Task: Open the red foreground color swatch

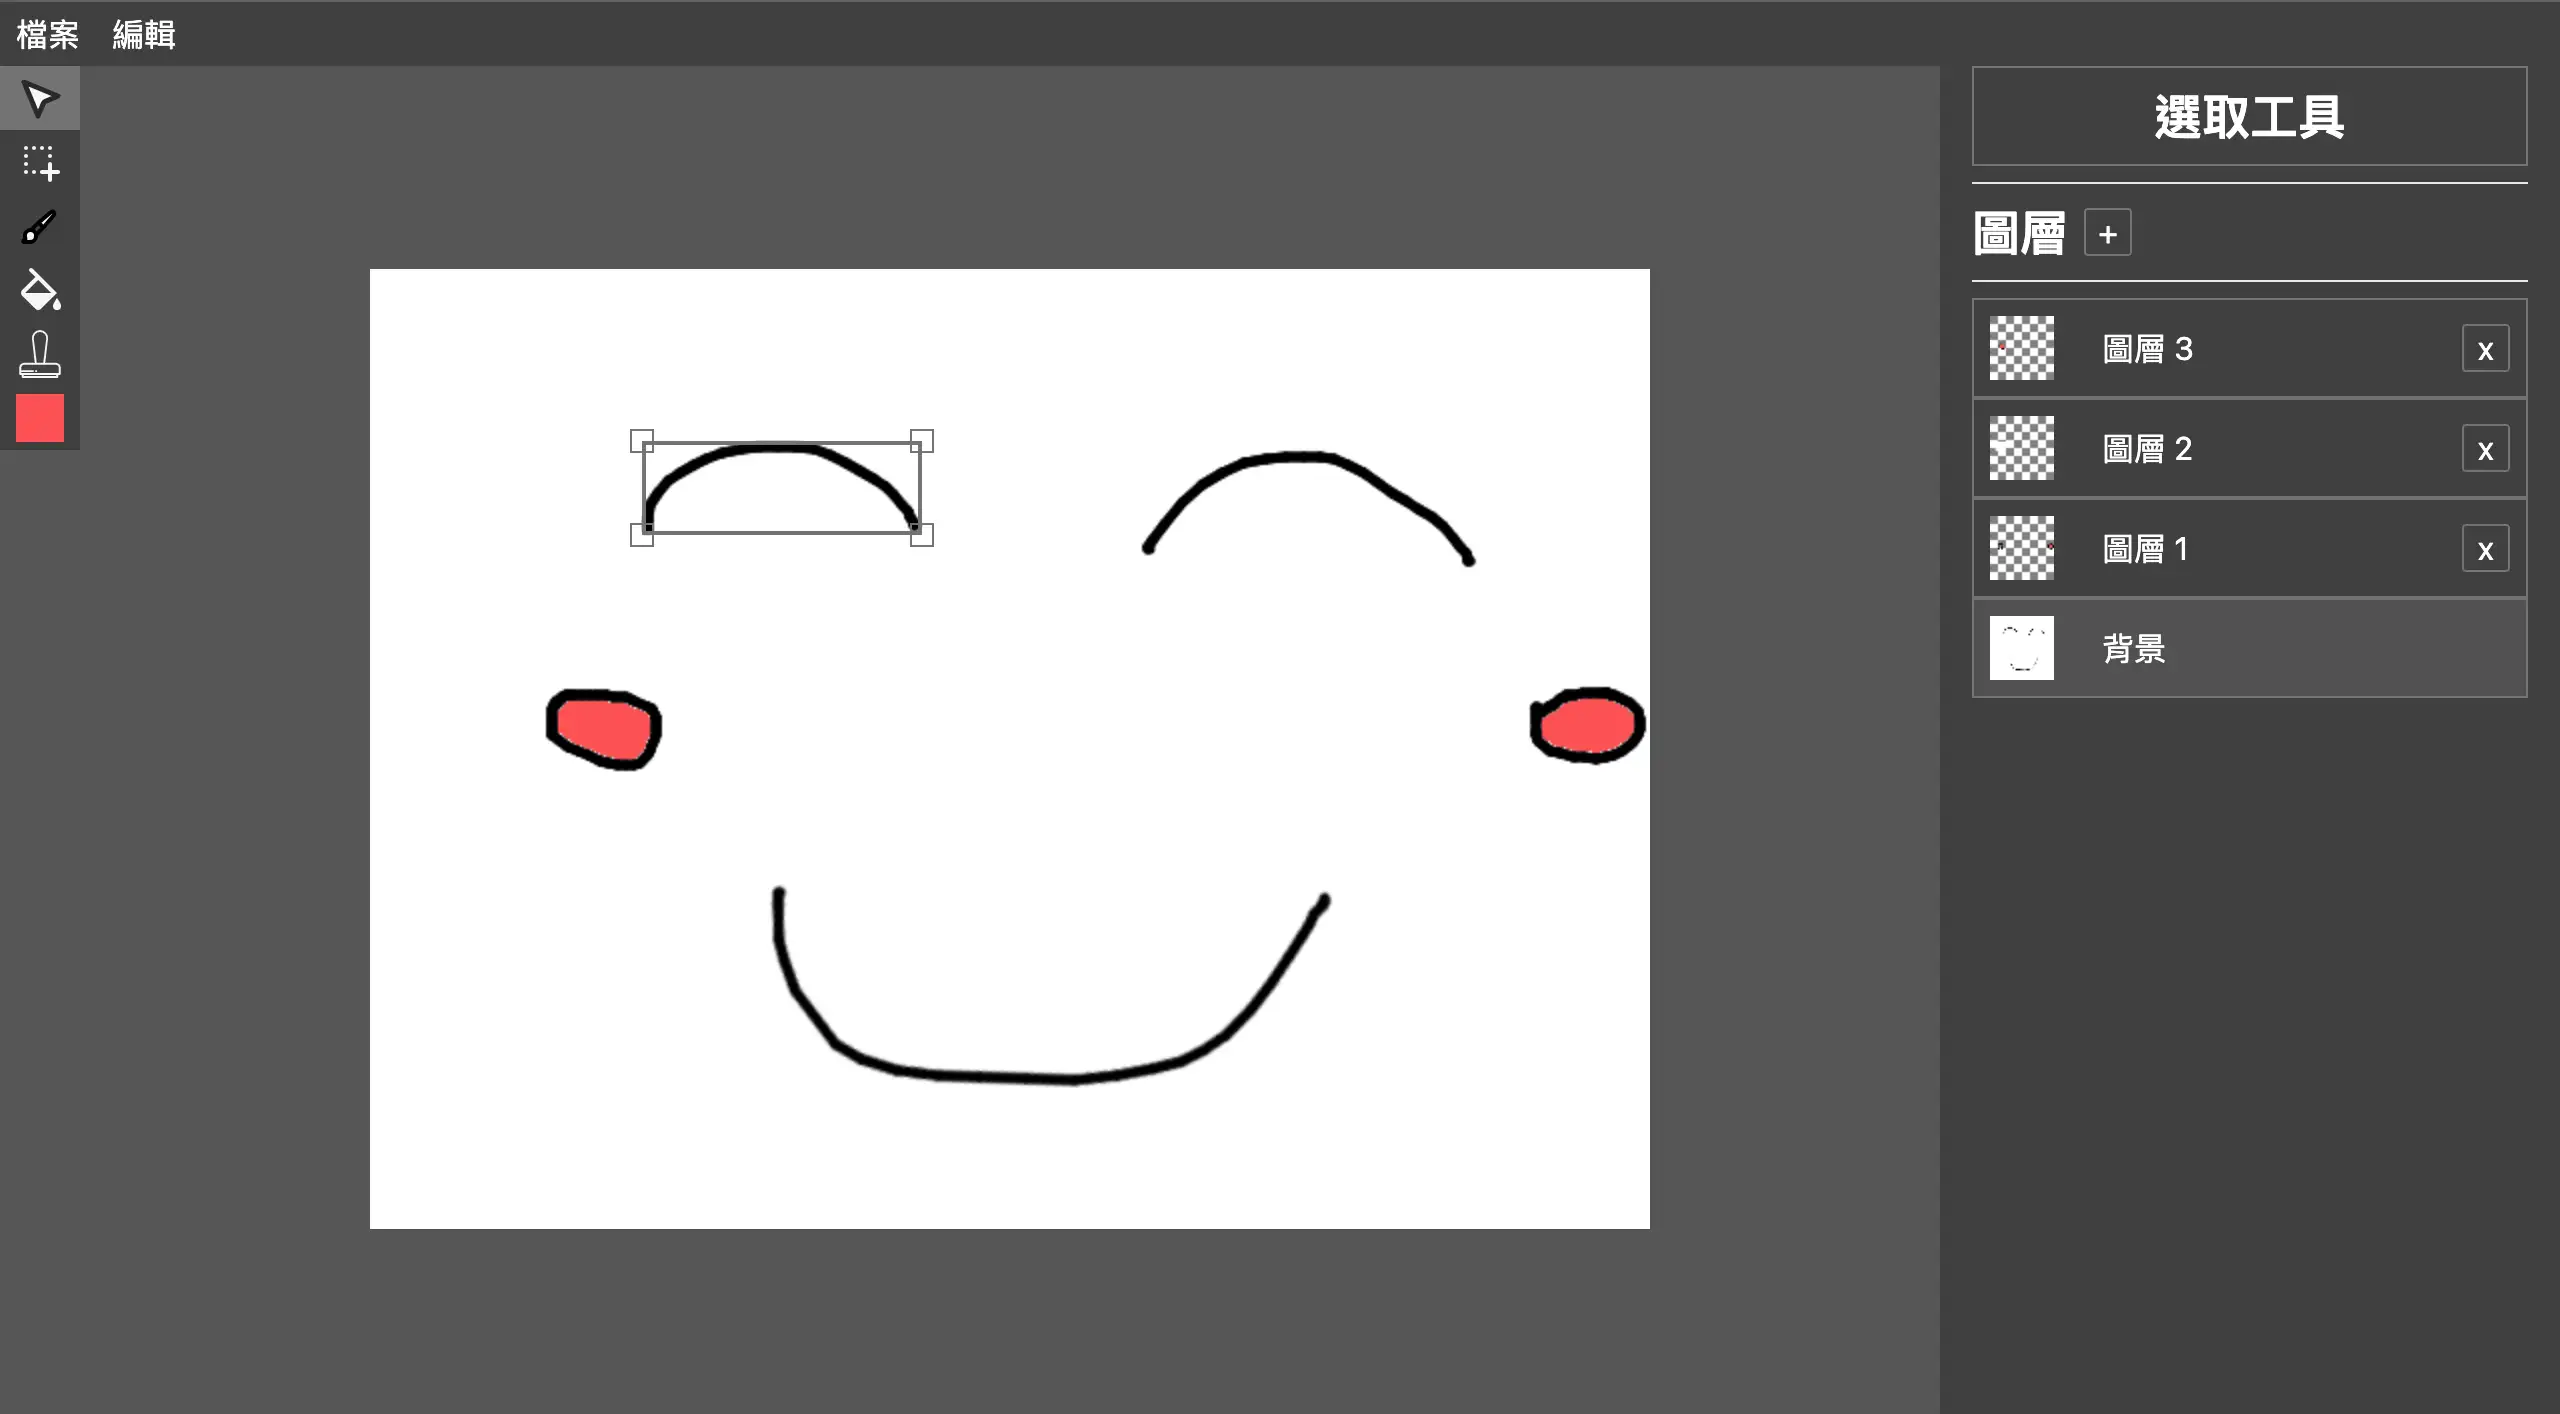Action: click(x=39, y=418)
